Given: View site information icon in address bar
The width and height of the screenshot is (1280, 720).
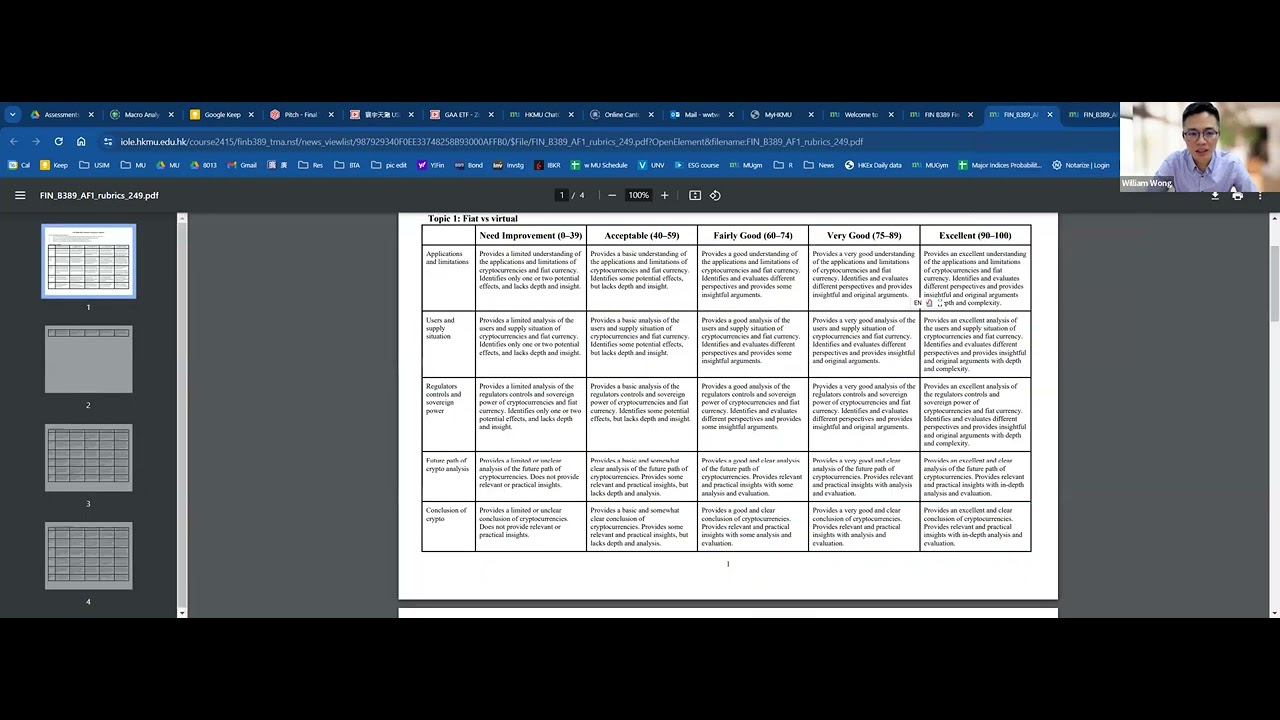Looking at the screenshot, I should pos(108,141).
